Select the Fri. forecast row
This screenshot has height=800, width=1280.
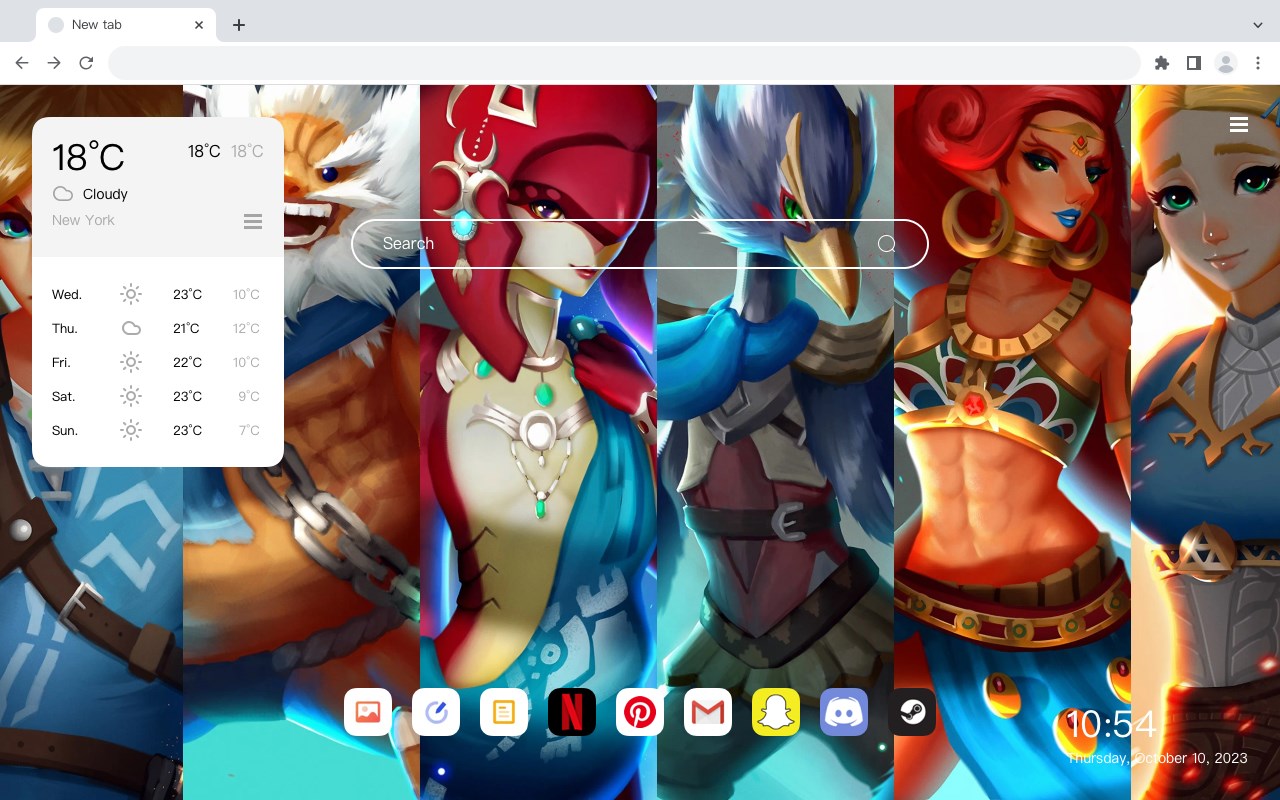pyautogui.click(x=157, y=362)
